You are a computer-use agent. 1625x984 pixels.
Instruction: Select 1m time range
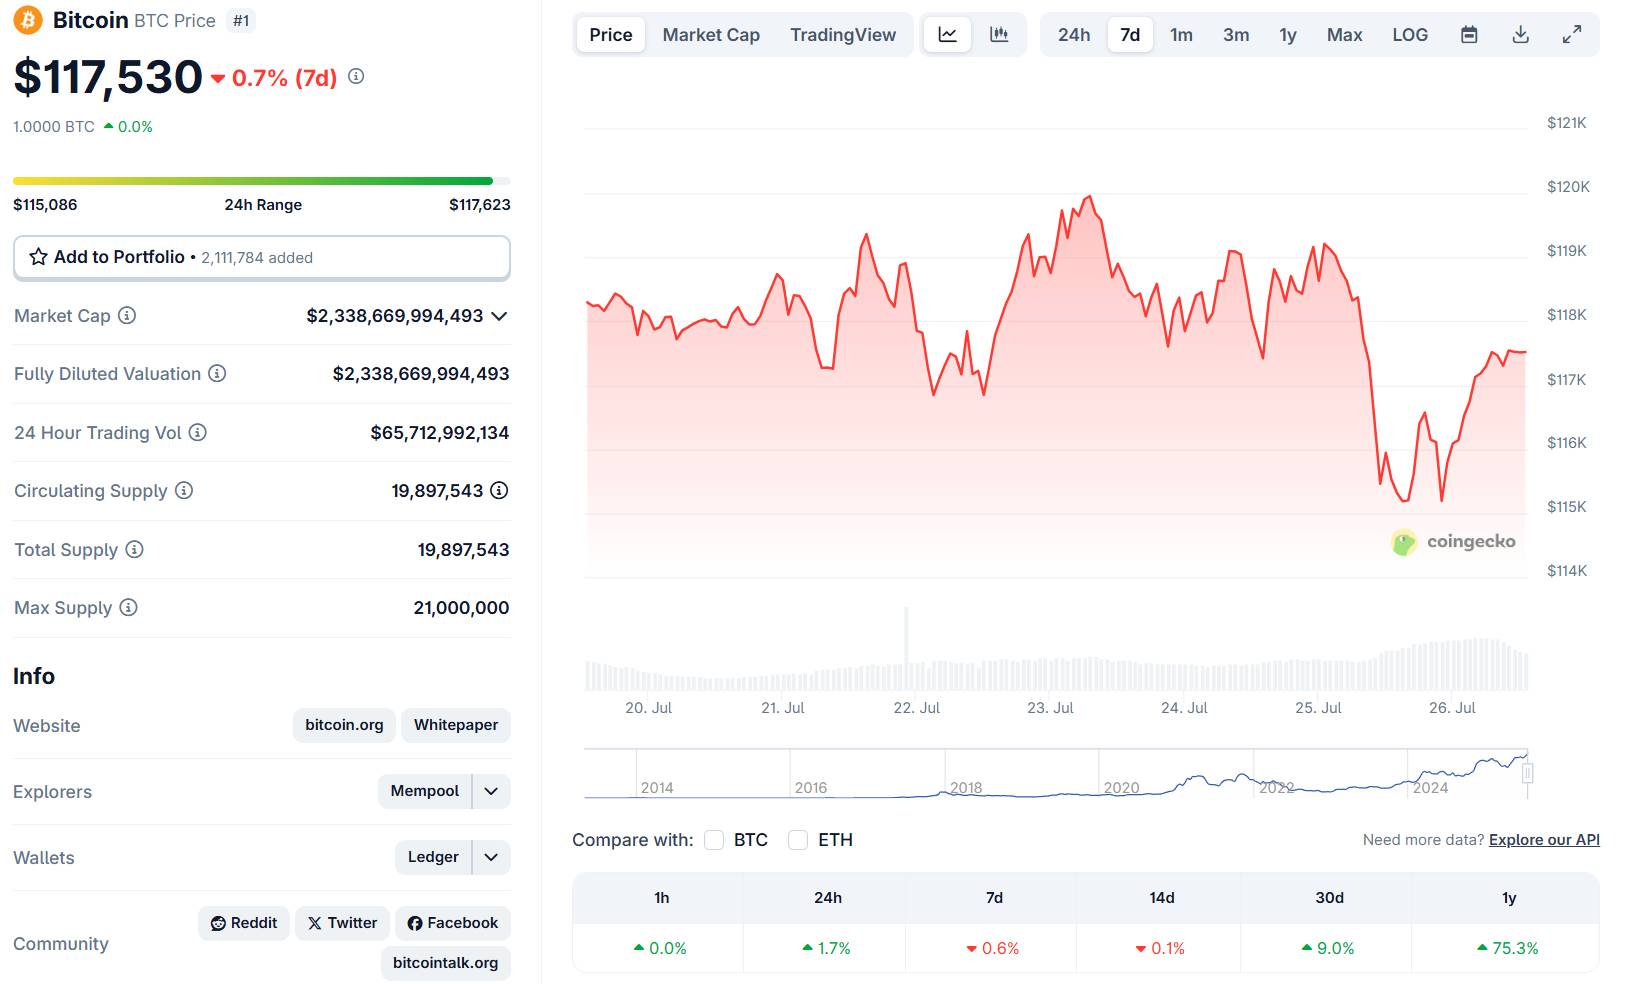coord(1181,35)
